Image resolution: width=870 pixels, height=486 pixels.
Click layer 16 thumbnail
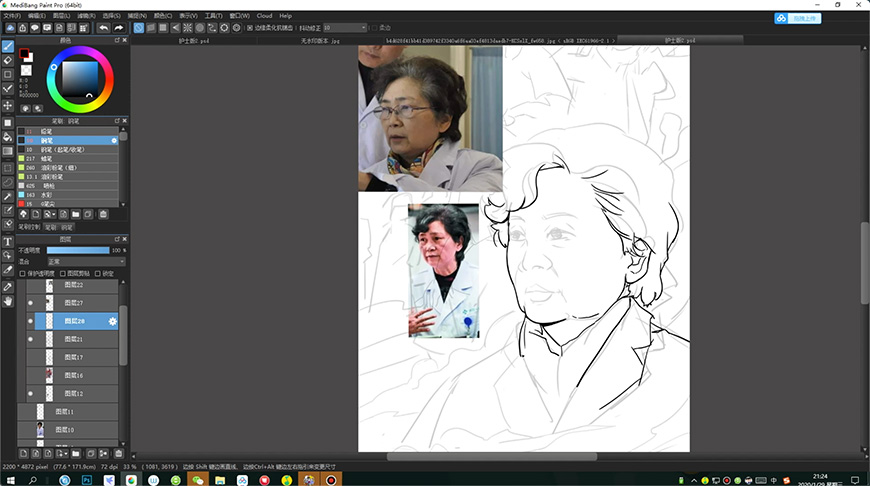click(49, 376)
